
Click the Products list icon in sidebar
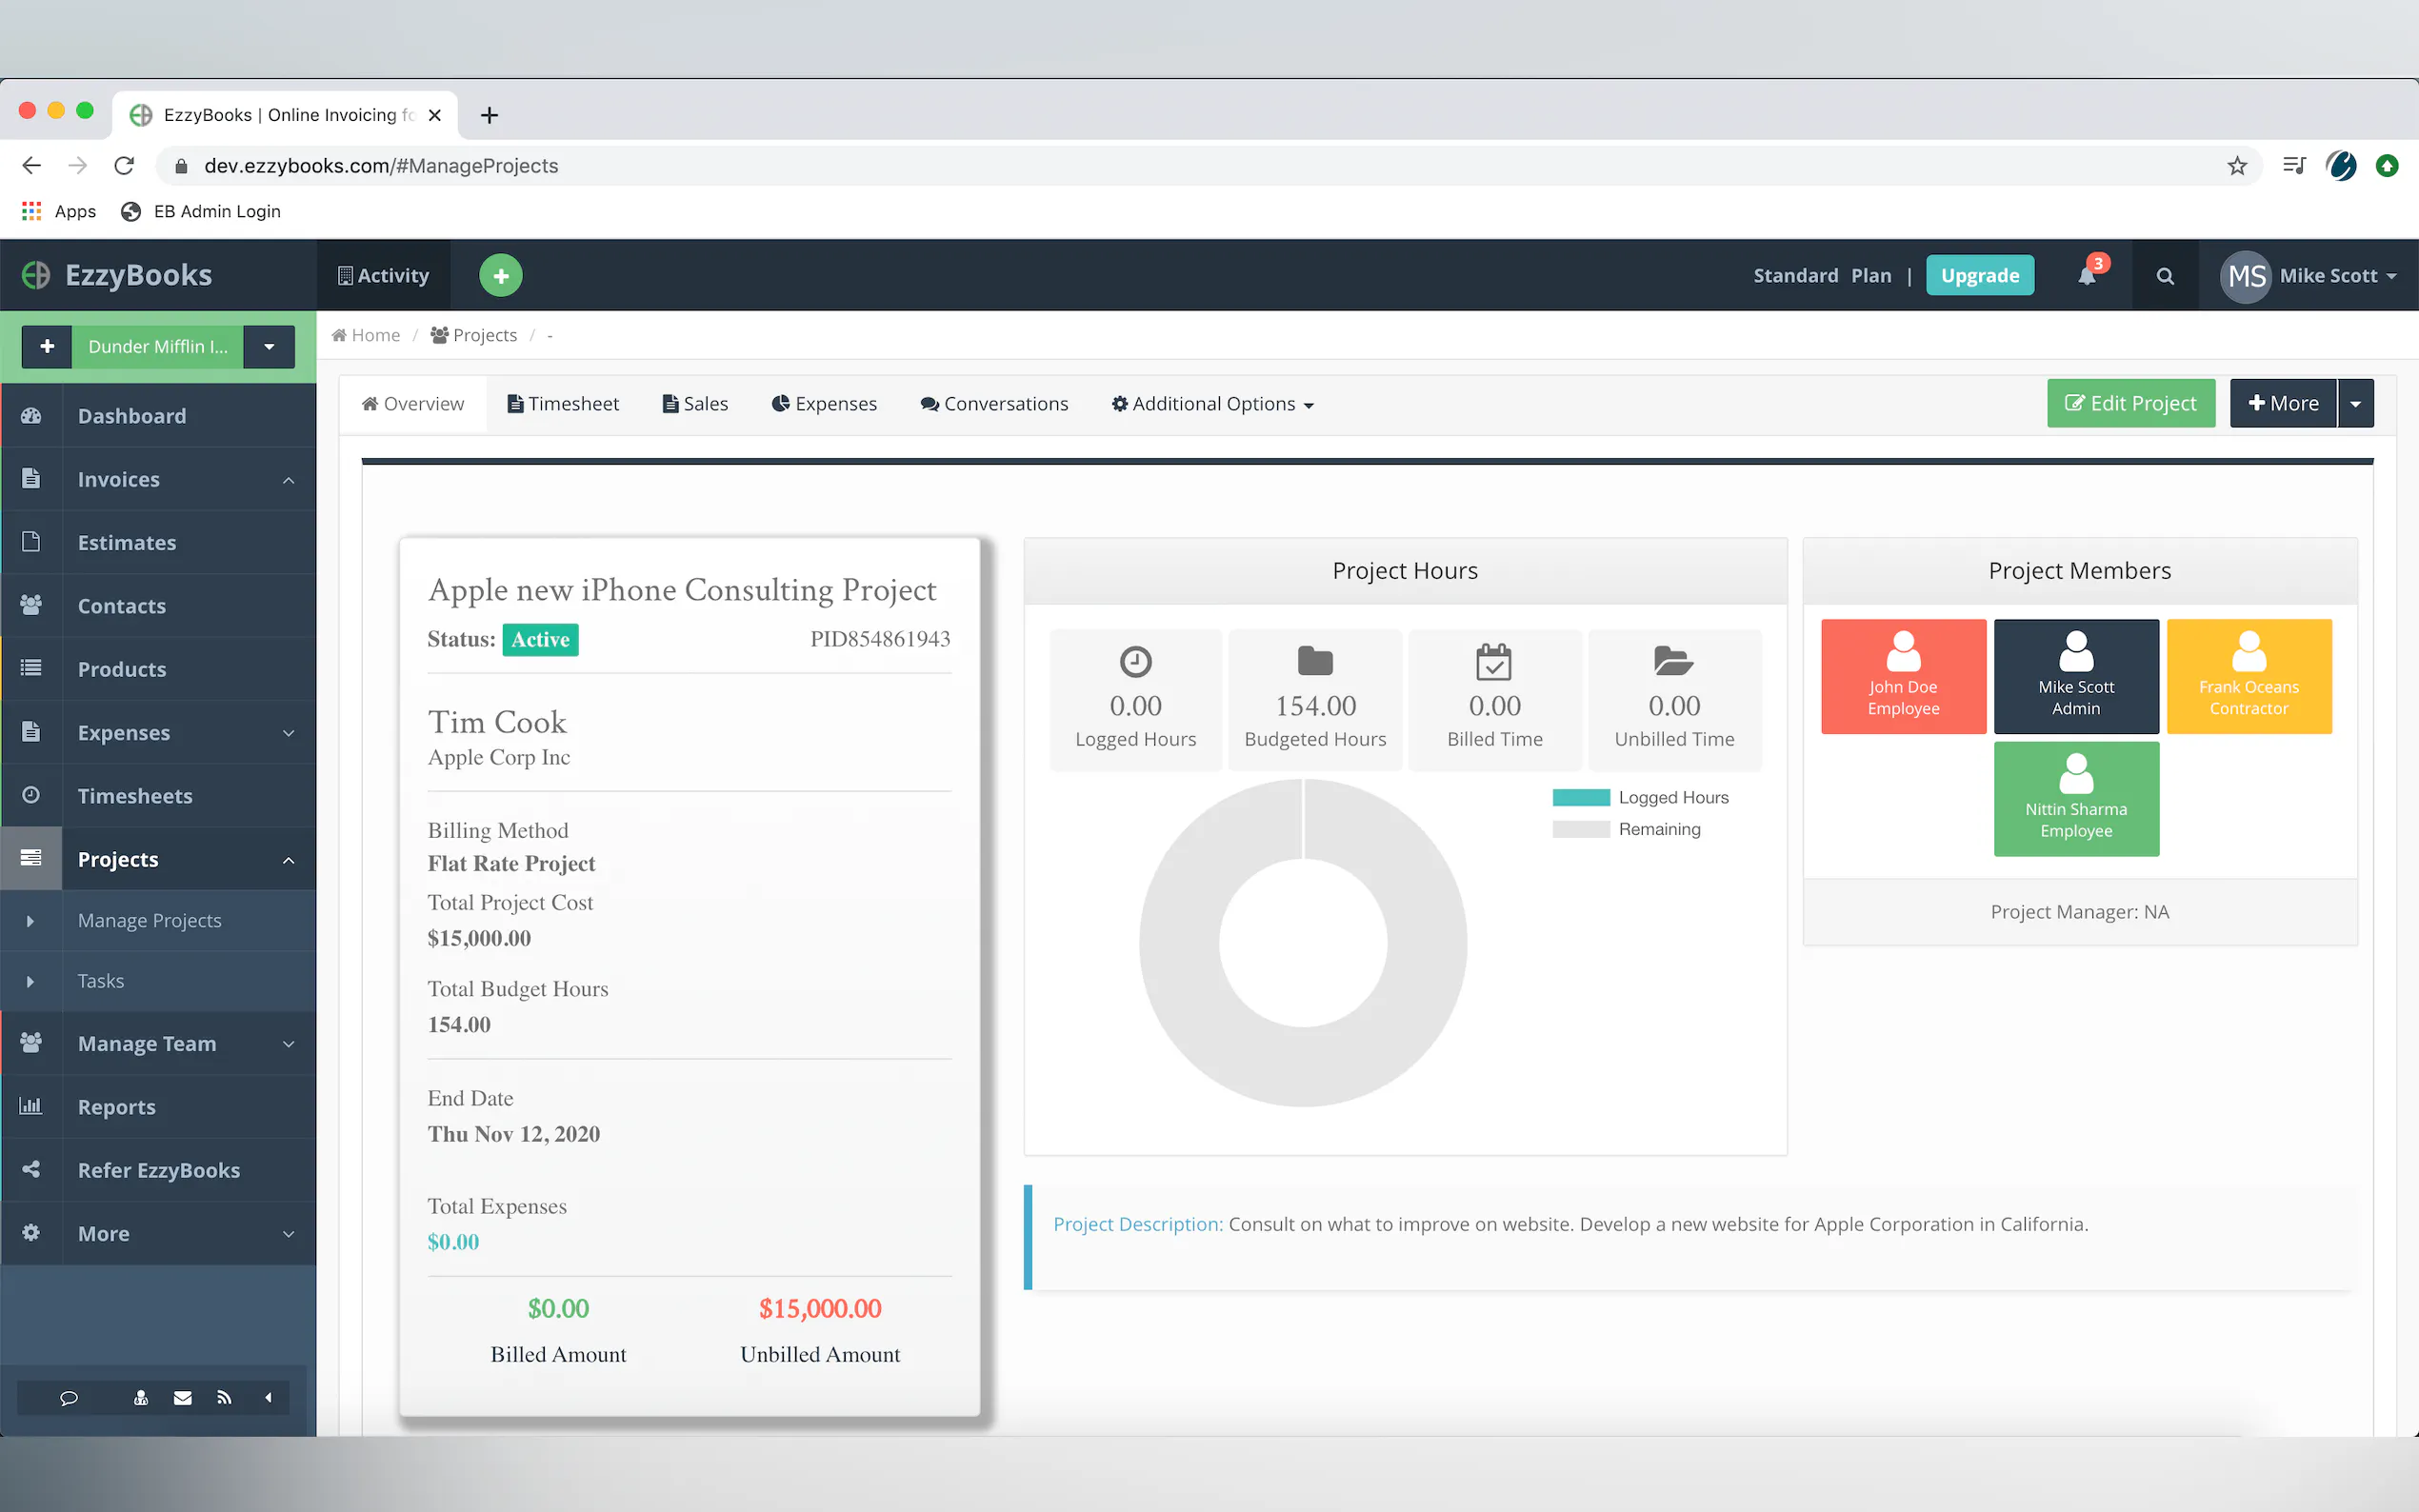tap(31, 668)
